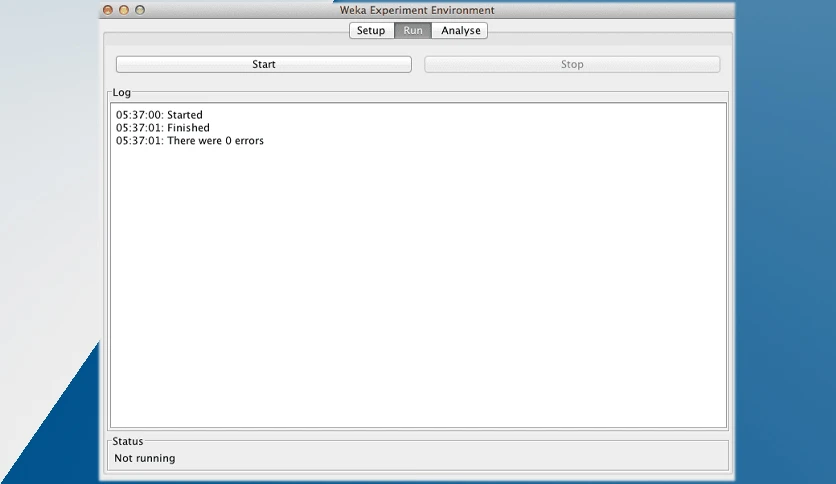836x484 pixels.
Task: Click the Status panel label
Action: coord(127,441)
